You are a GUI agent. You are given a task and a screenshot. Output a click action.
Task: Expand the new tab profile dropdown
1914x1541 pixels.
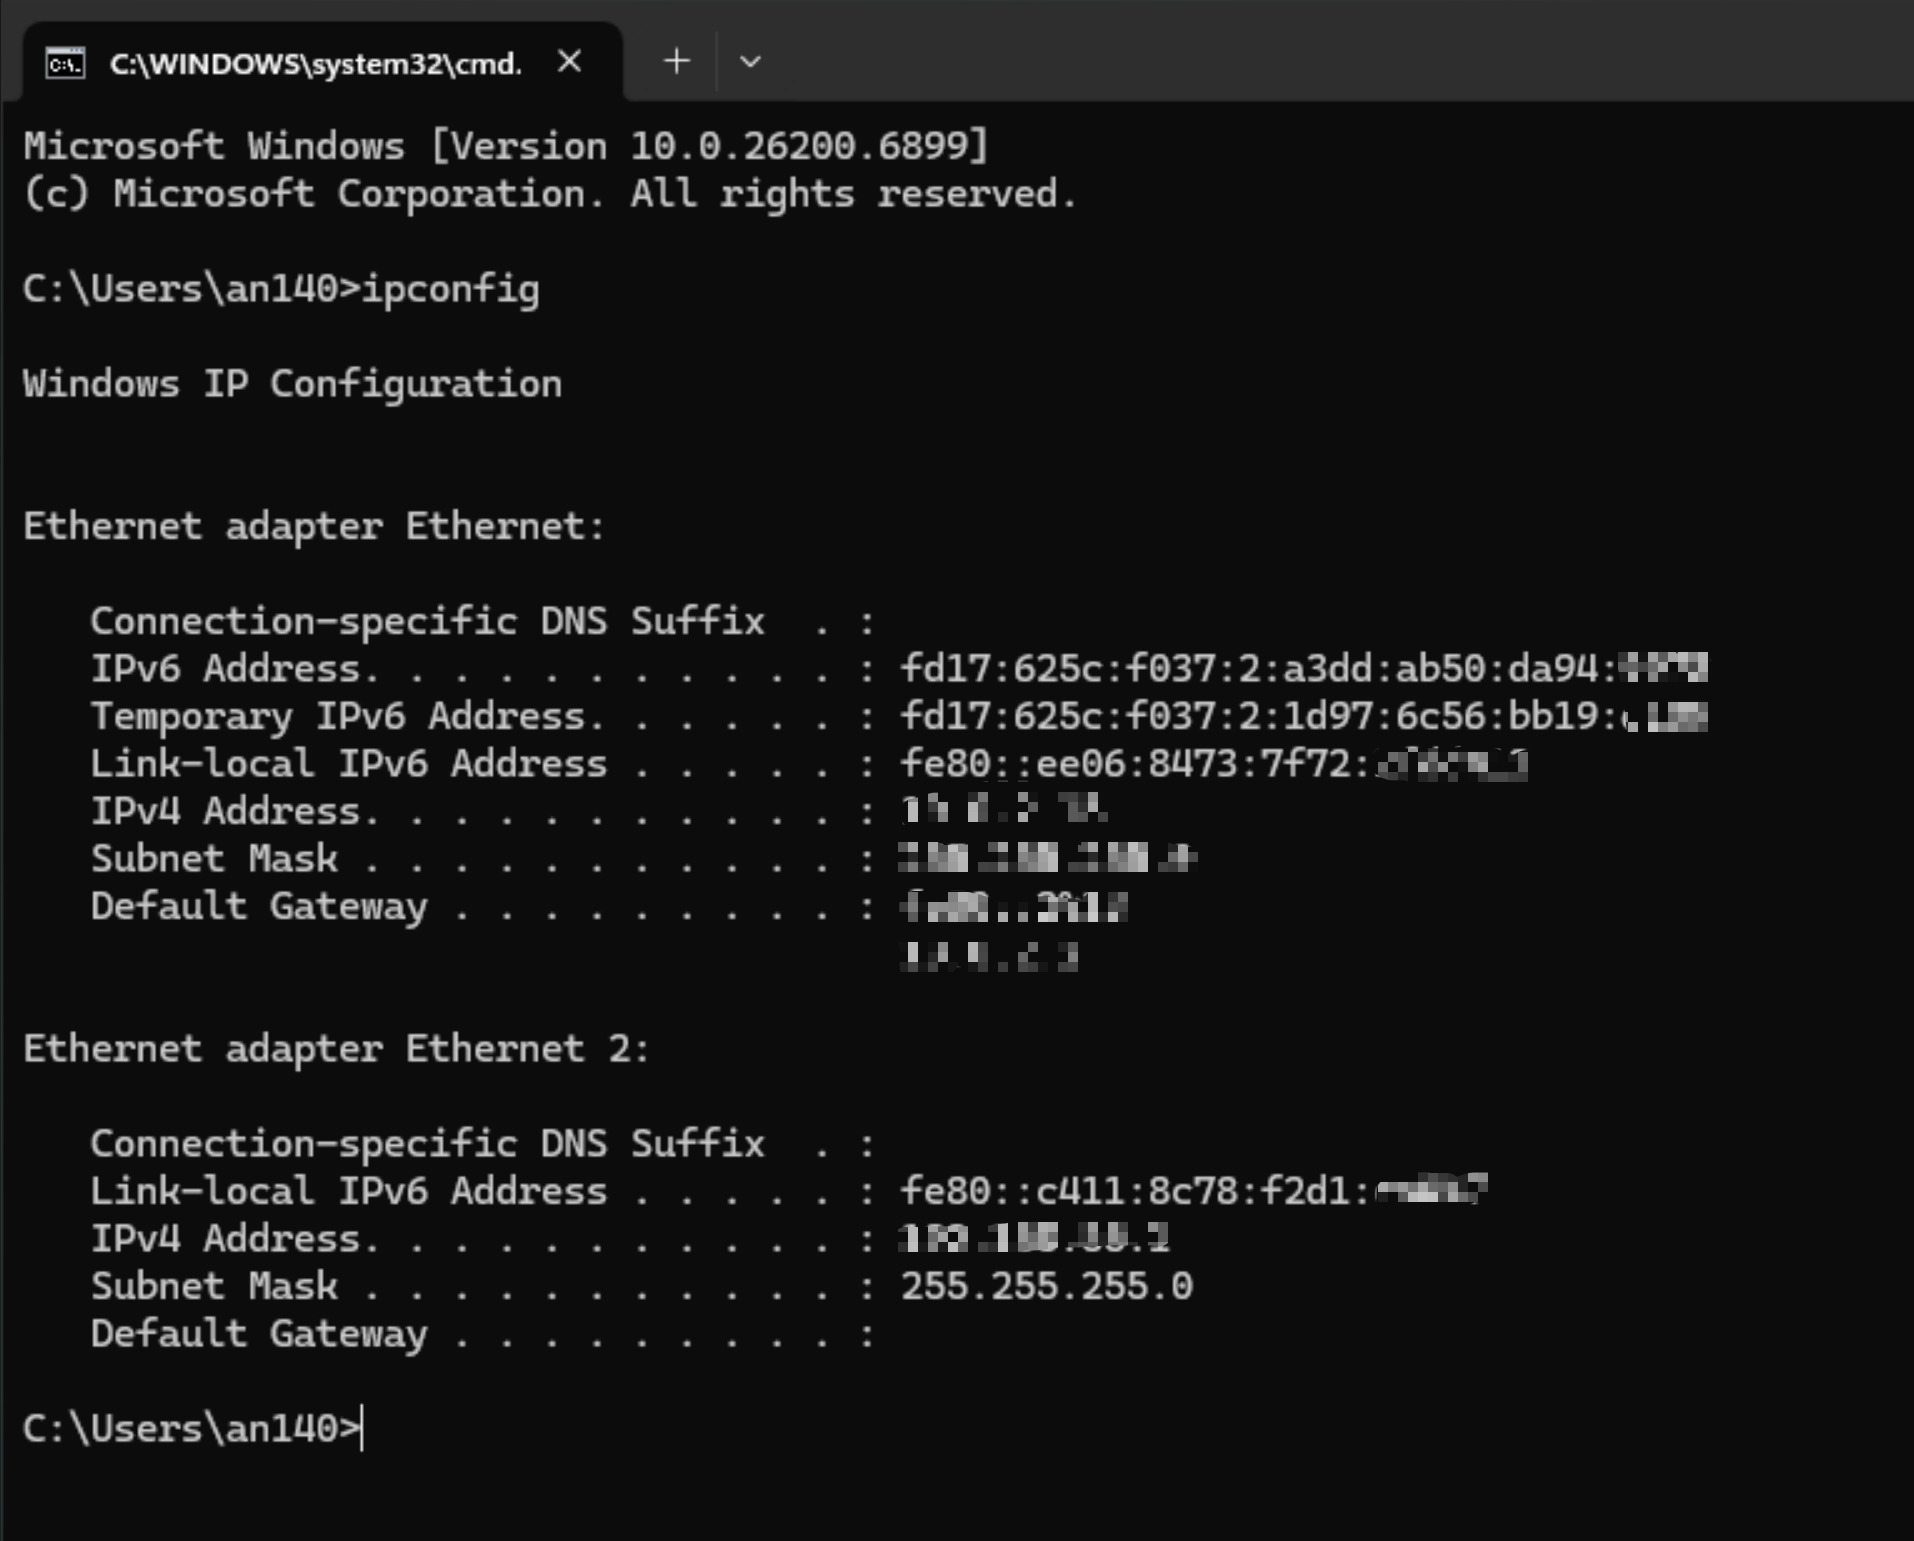click(750, 62)
